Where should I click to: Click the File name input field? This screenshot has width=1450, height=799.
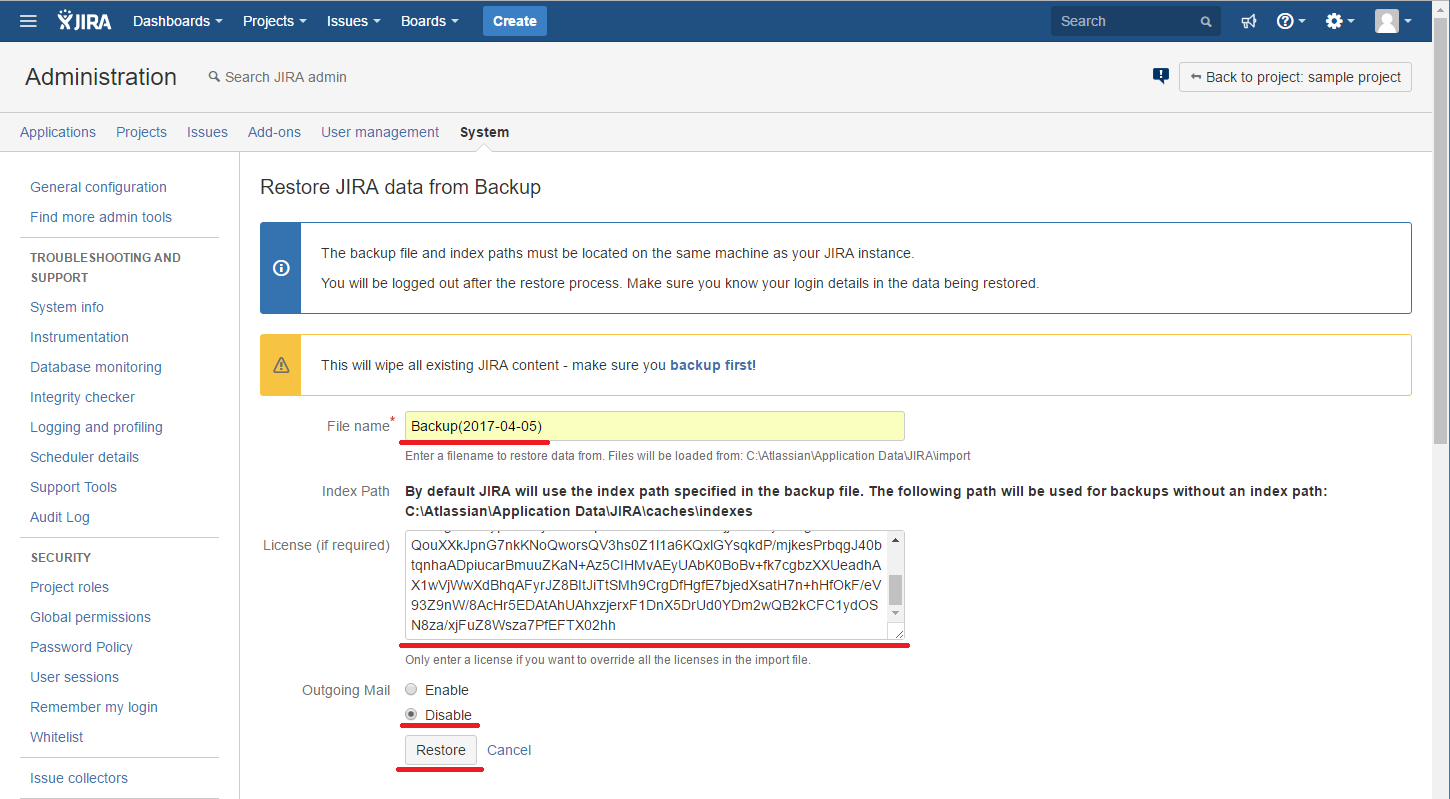coord(655,426)
